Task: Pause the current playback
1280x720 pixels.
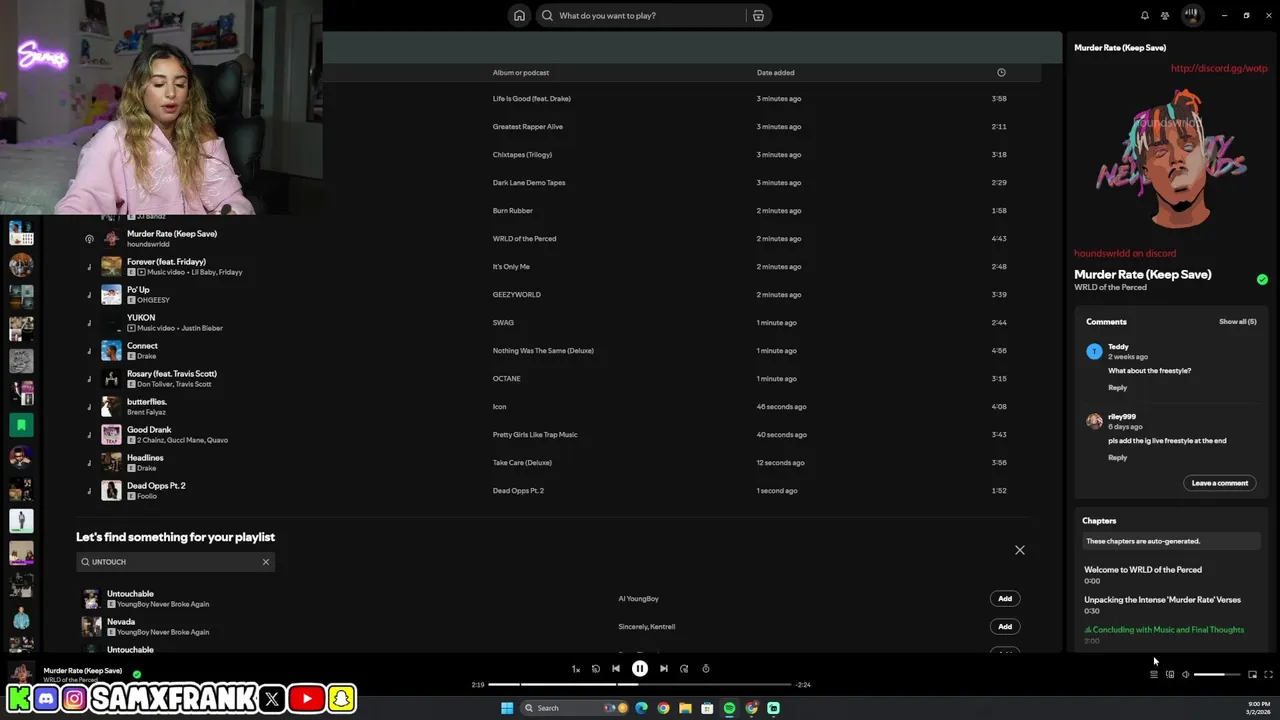Action: [x=640, y=669]
